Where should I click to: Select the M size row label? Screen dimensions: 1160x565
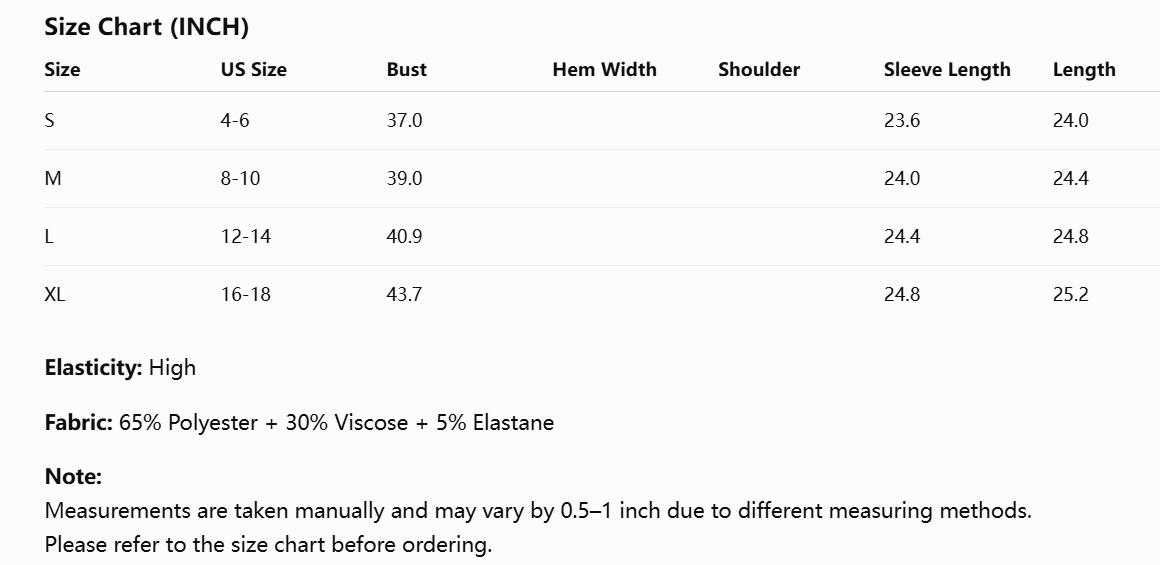tap(53, 178)
